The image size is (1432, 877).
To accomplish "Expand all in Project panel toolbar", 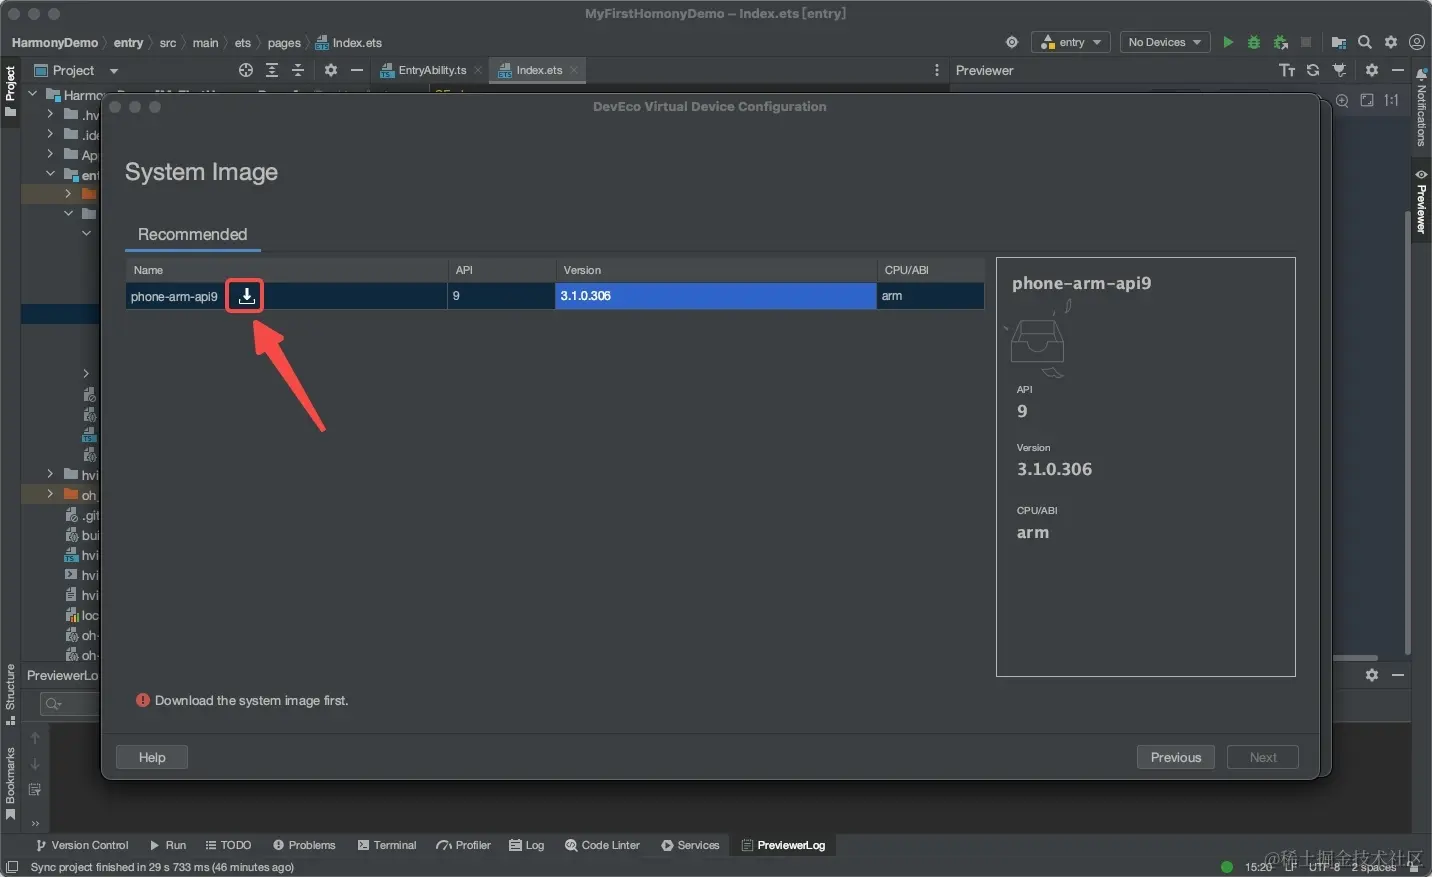I will tap(272, 70).
